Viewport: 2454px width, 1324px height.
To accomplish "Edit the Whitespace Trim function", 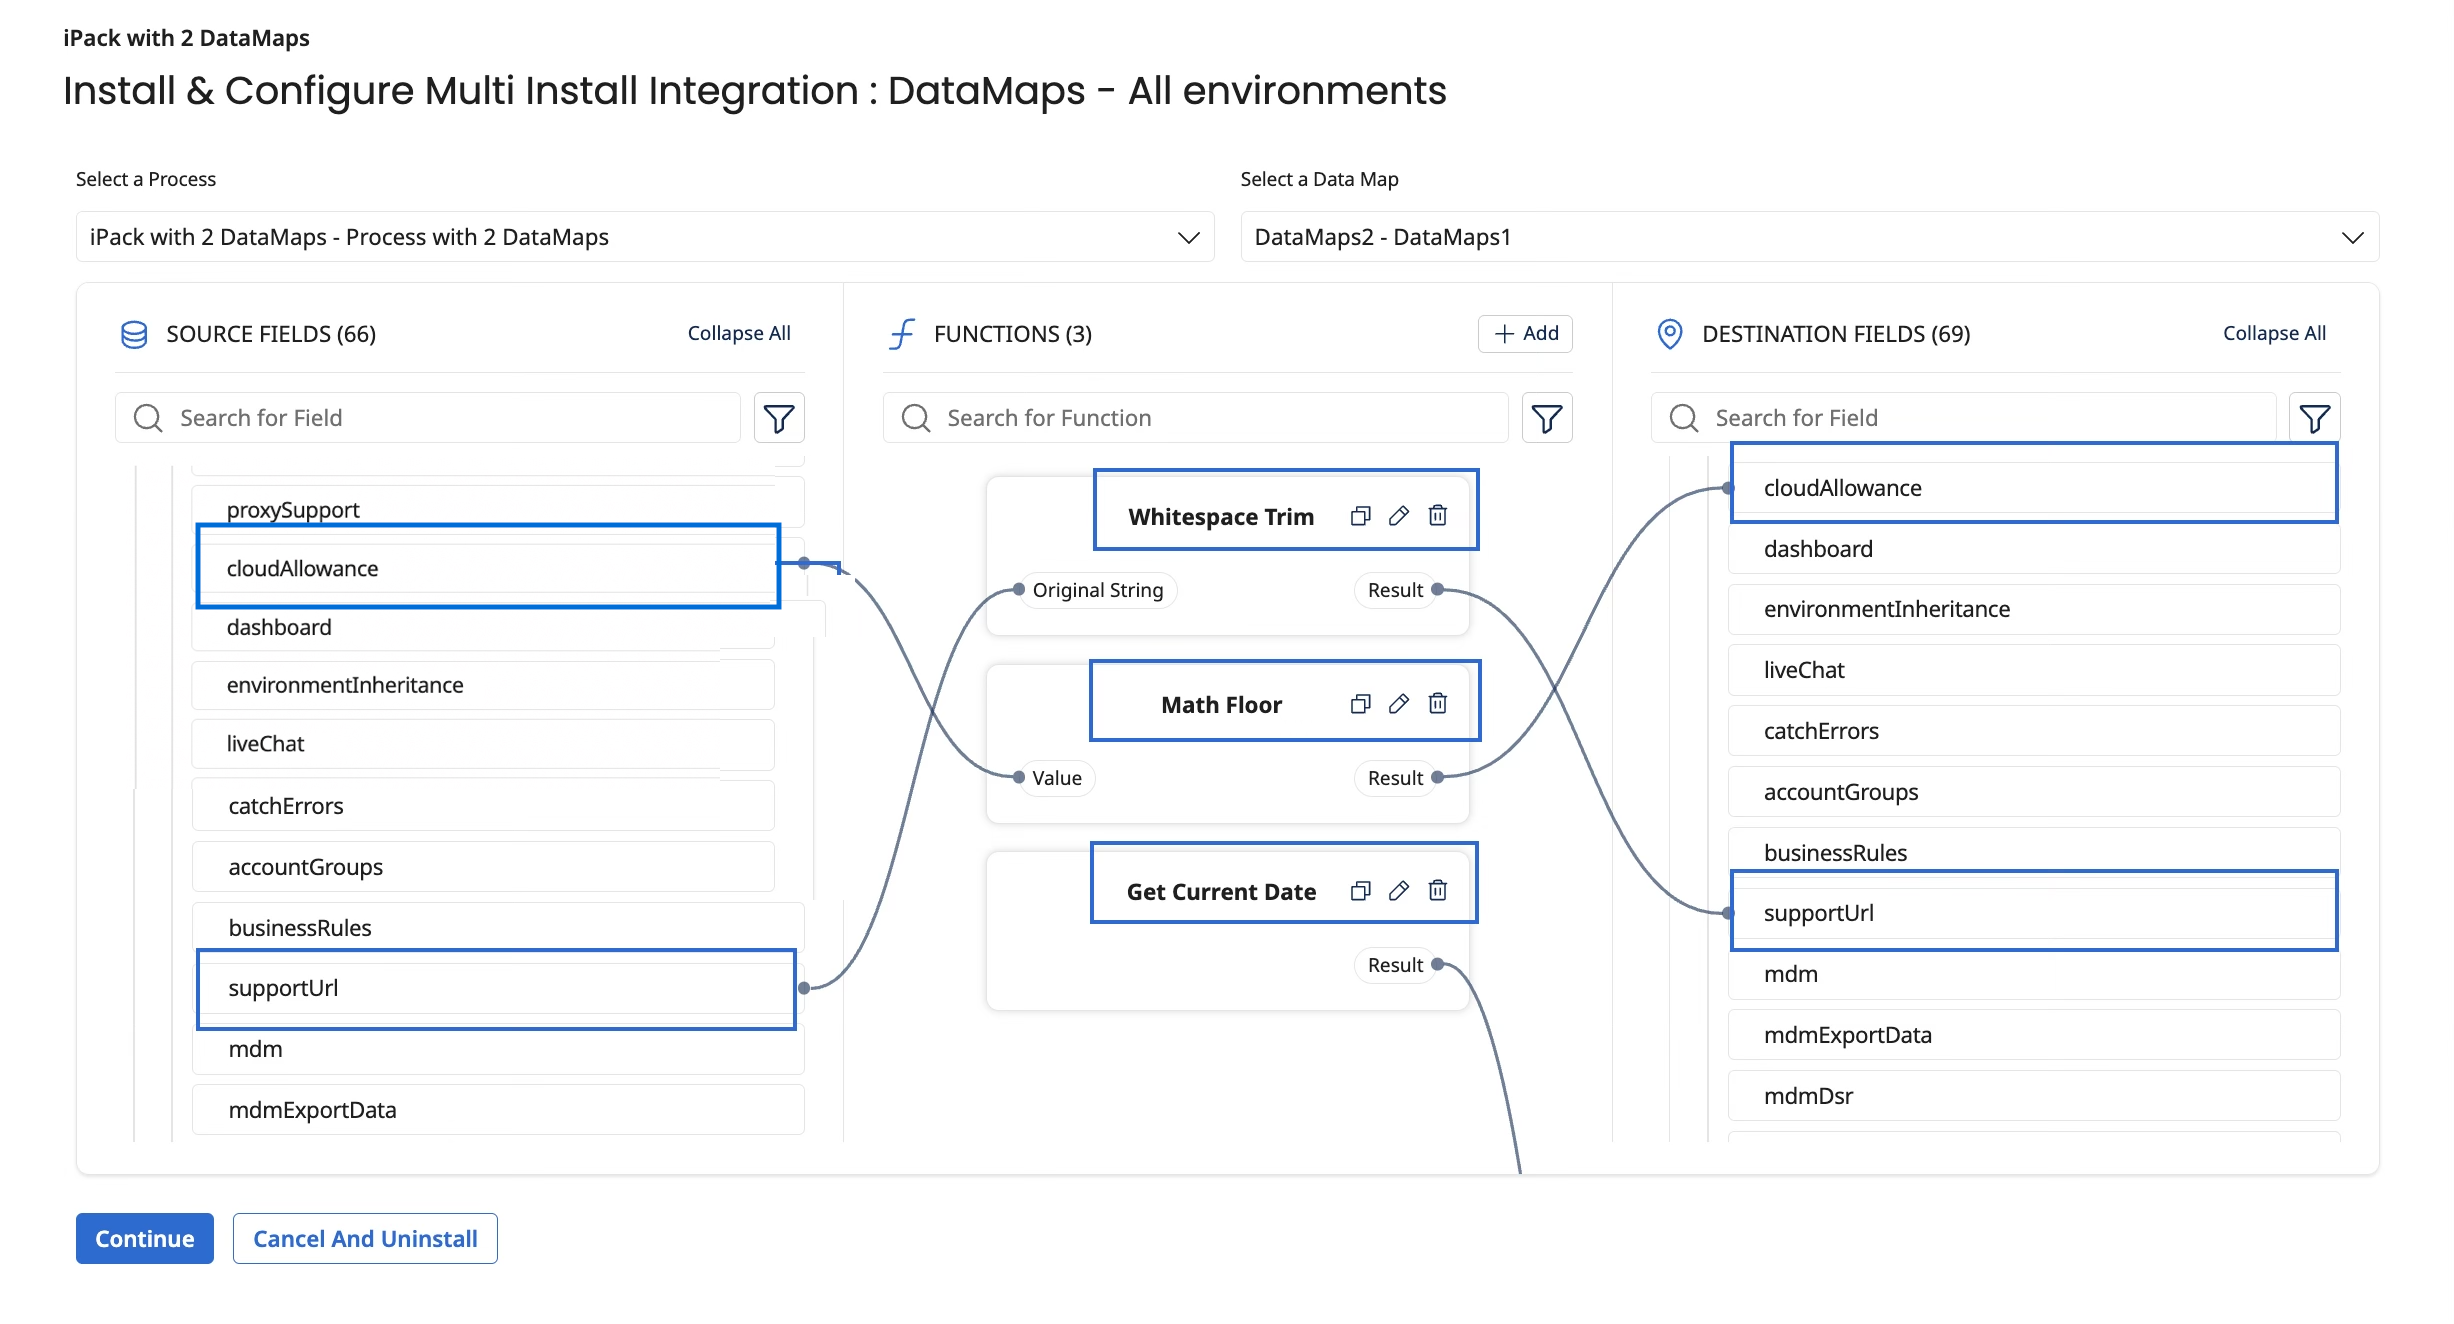I will [x=1399, y=516].
